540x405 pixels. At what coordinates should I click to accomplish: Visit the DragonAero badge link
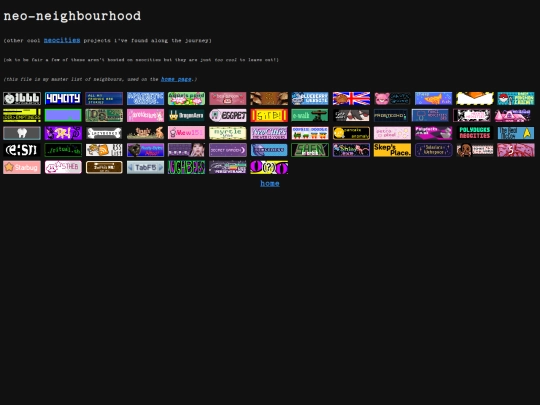(x=186, y=116)
